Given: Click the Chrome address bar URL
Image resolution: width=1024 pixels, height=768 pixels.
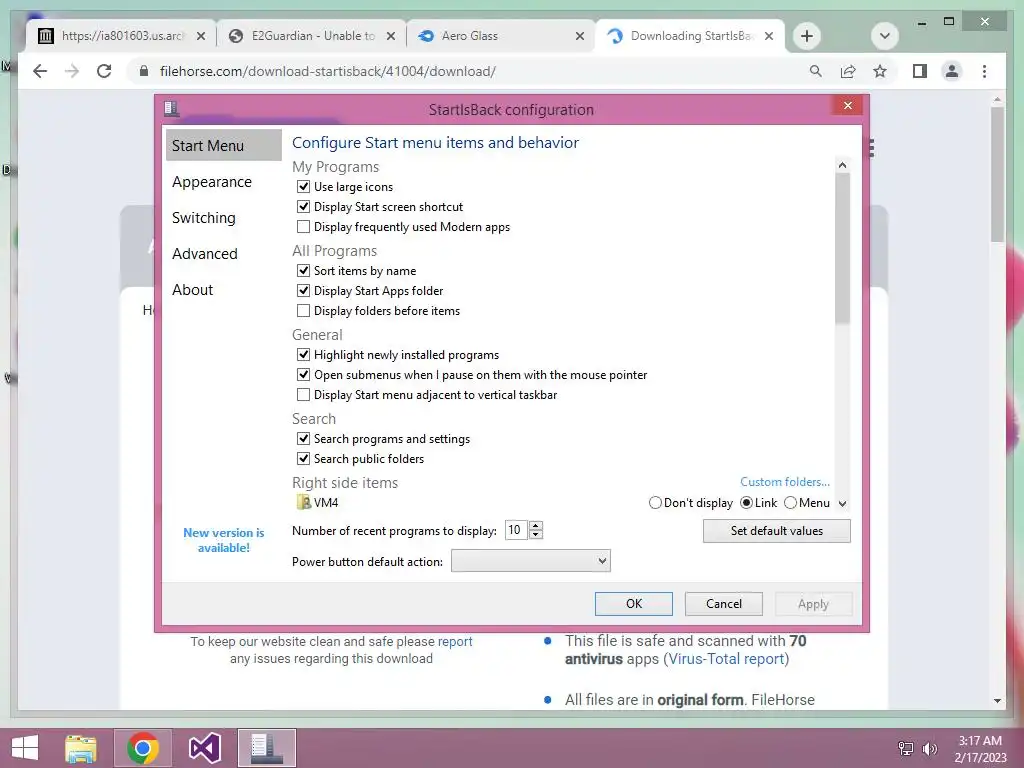Looking at the screenshot, I should click(328, 71).
